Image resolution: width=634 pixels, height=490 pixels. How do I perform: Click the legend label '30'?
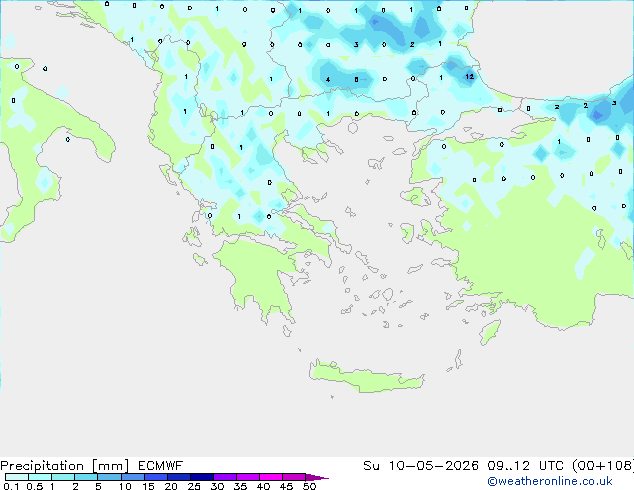point(217,486)
